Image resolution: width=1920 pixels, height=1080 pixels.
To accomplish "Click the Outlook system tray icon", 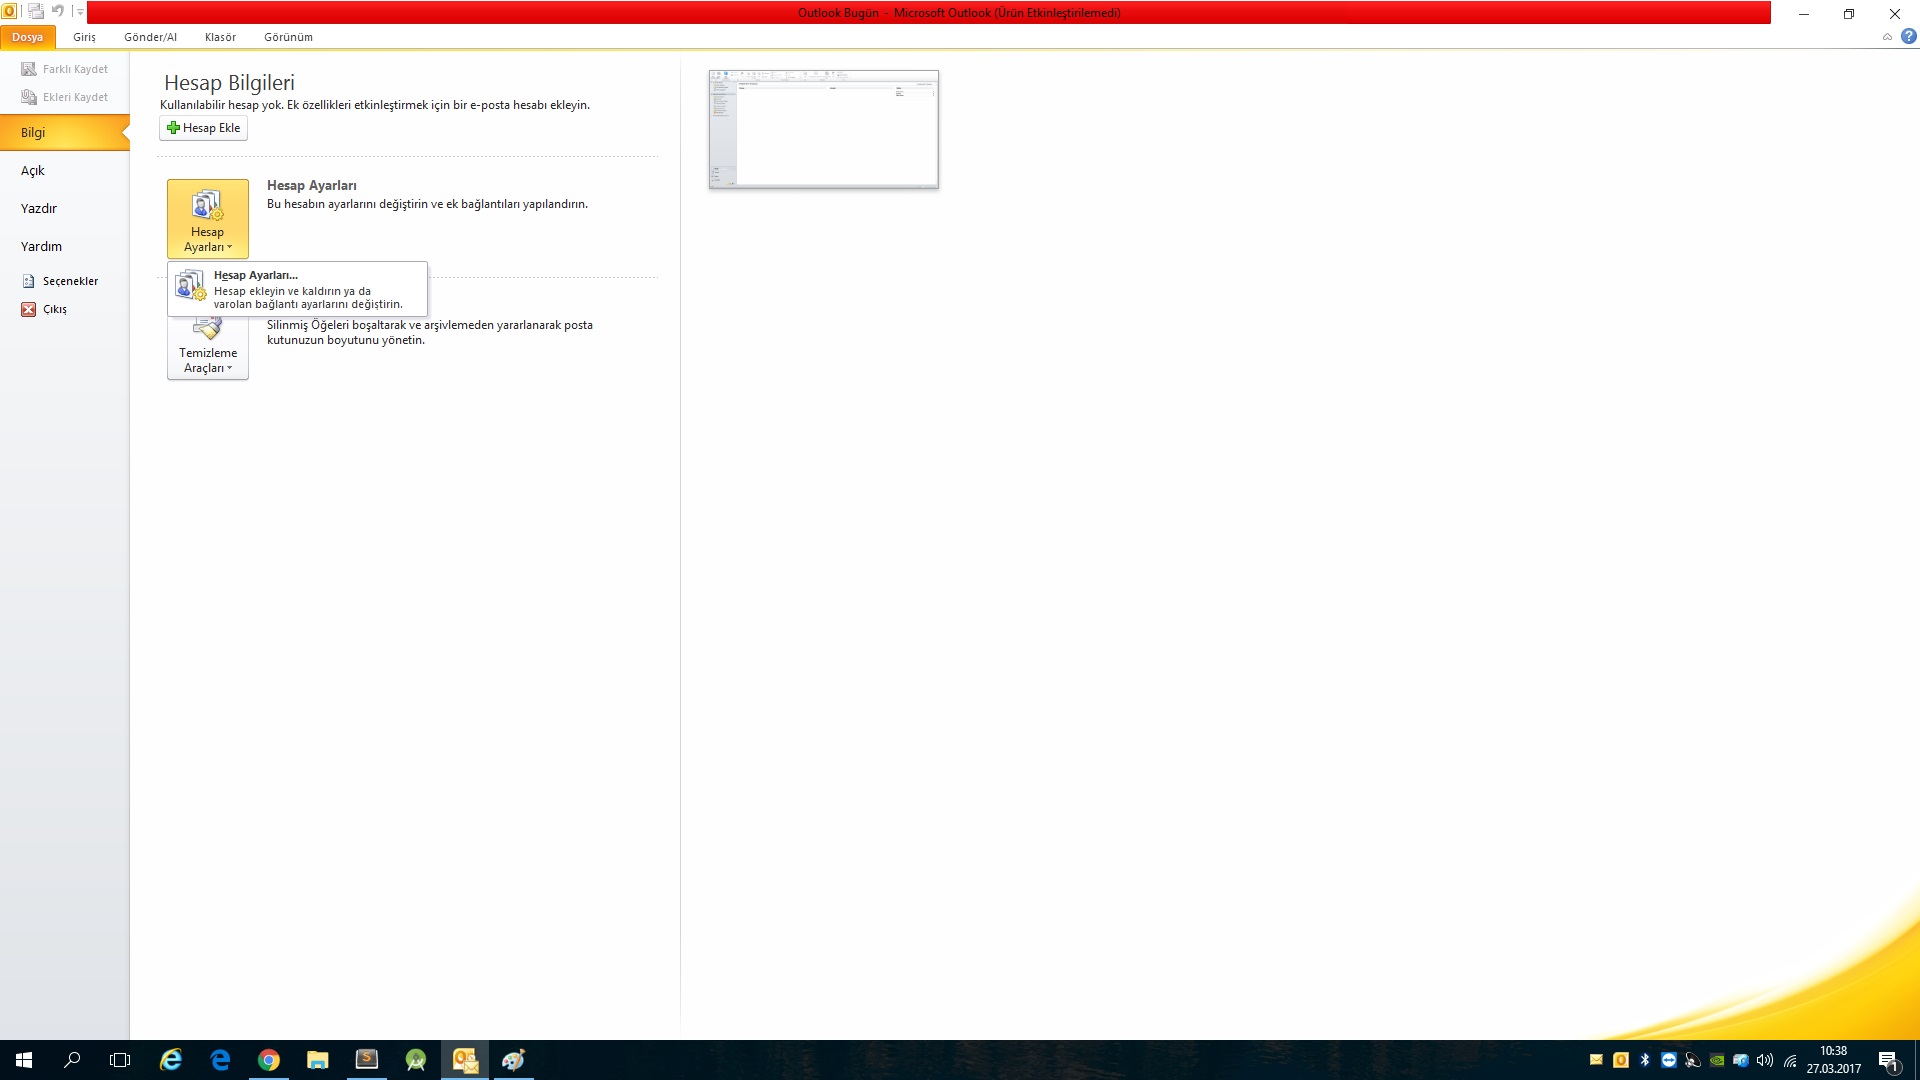I will coord(1621,1060).
